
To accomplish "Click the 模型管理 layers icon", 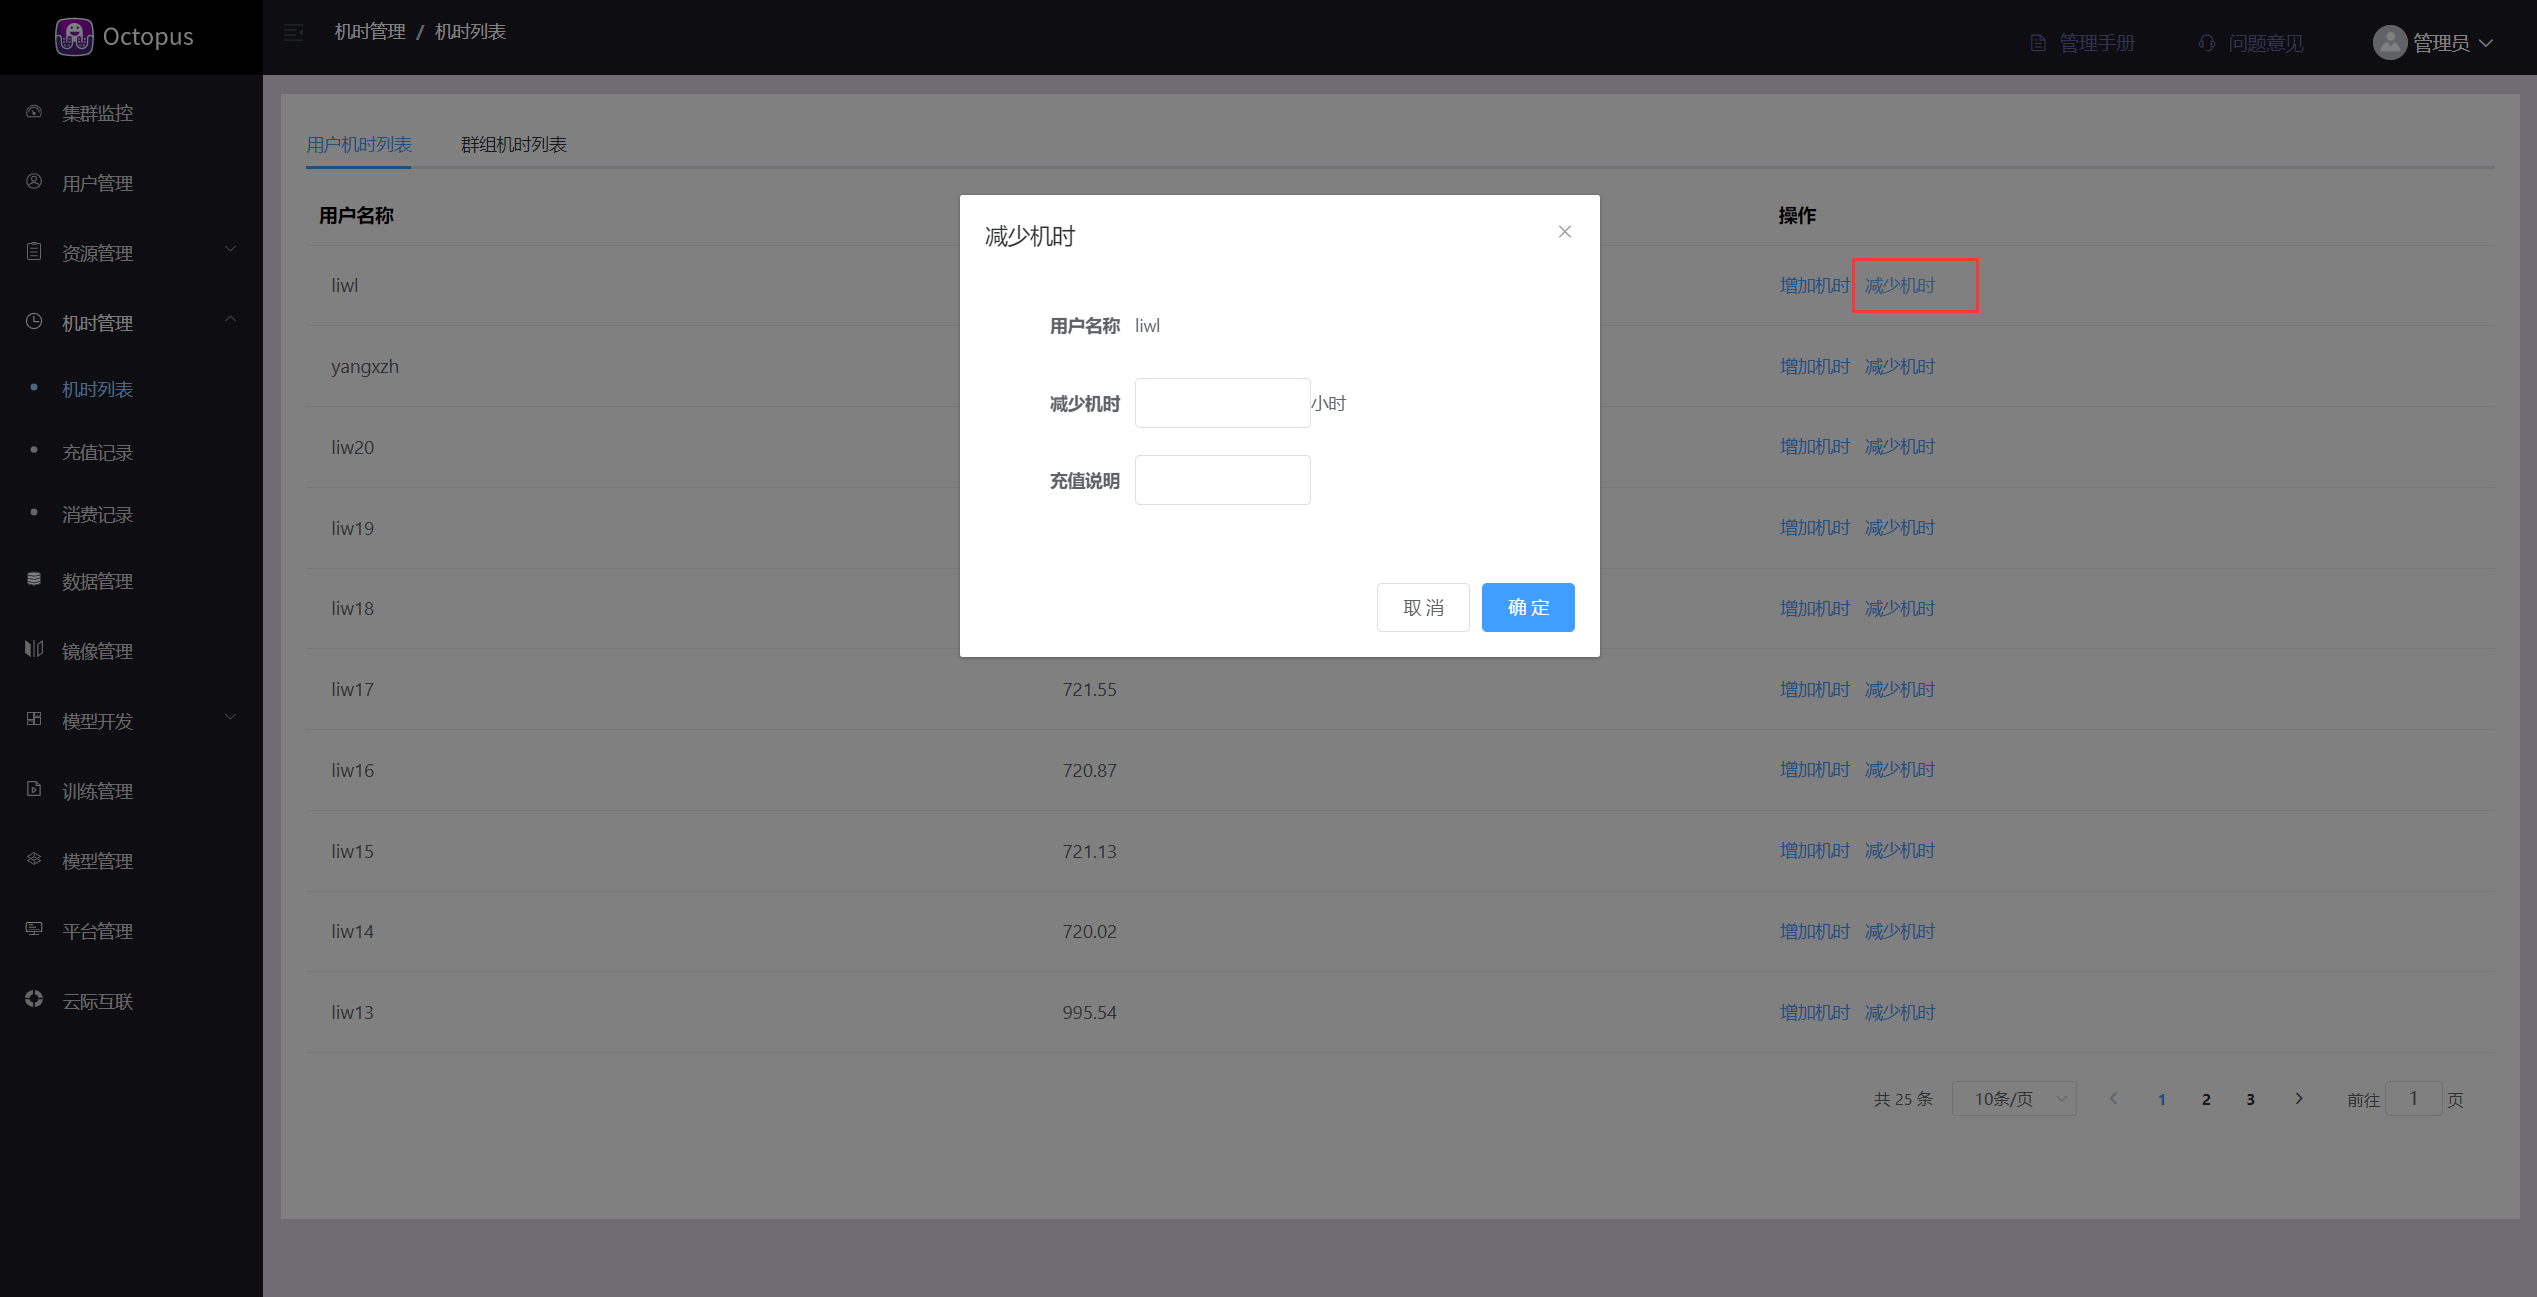I will [34, 859].
